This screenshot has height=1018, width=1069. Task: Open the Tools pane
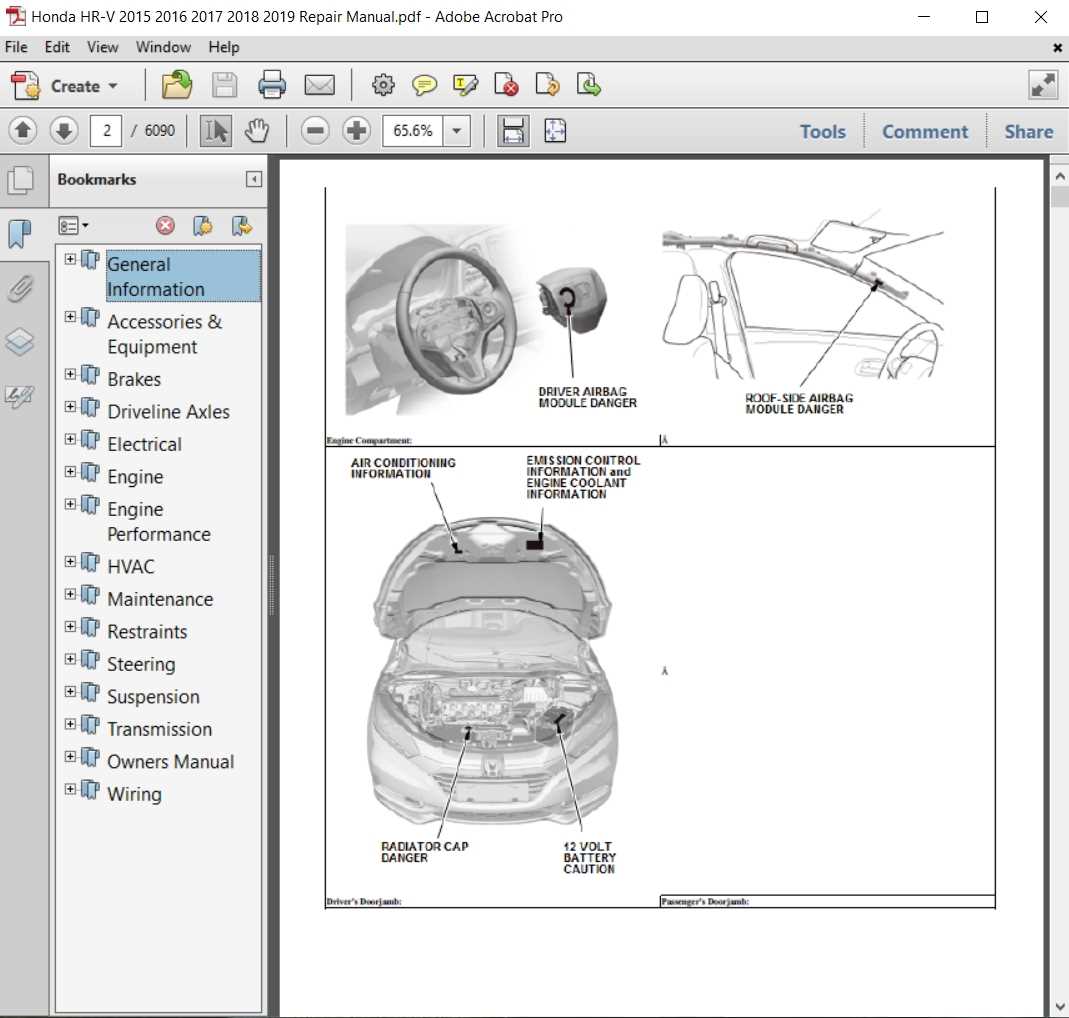tap(823, 132)
